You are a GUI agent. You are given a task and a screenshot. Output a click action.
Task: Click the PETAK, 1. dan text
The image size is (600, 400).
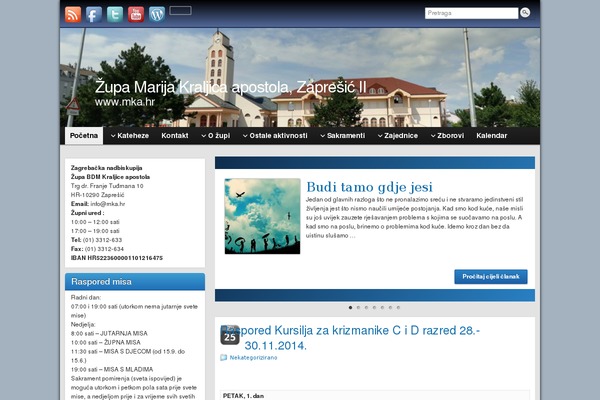(243, 396)
